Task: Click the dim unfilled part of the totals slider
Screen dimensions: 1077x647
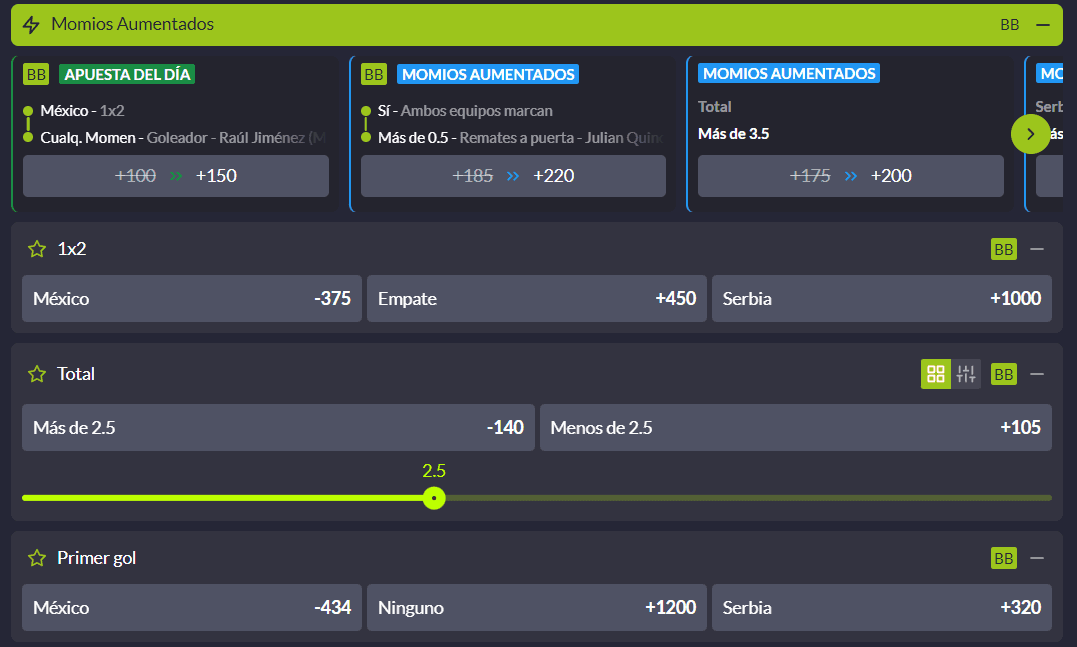Action: [749, 498]
